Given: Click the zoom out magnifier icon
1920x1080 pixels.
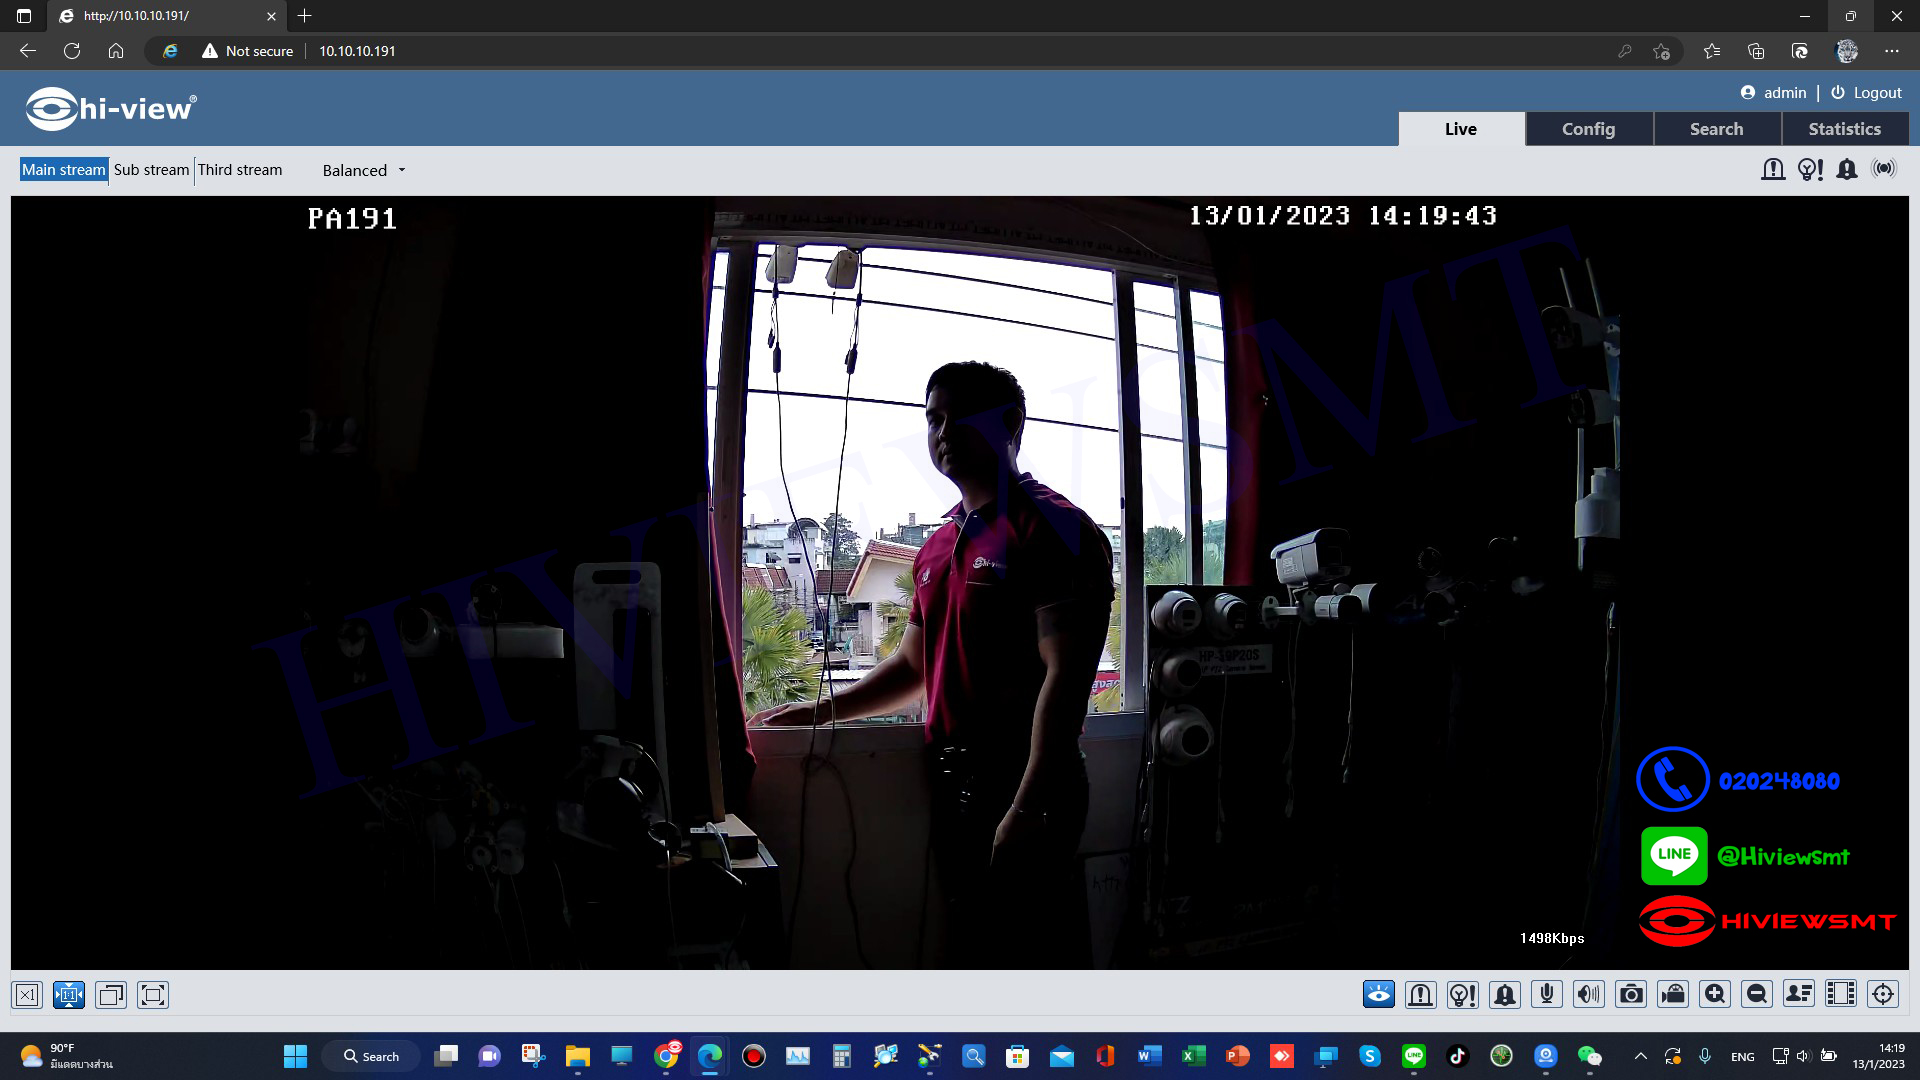Looking at the screenshot, I should pyautogui.click(x=1757, y=994).
